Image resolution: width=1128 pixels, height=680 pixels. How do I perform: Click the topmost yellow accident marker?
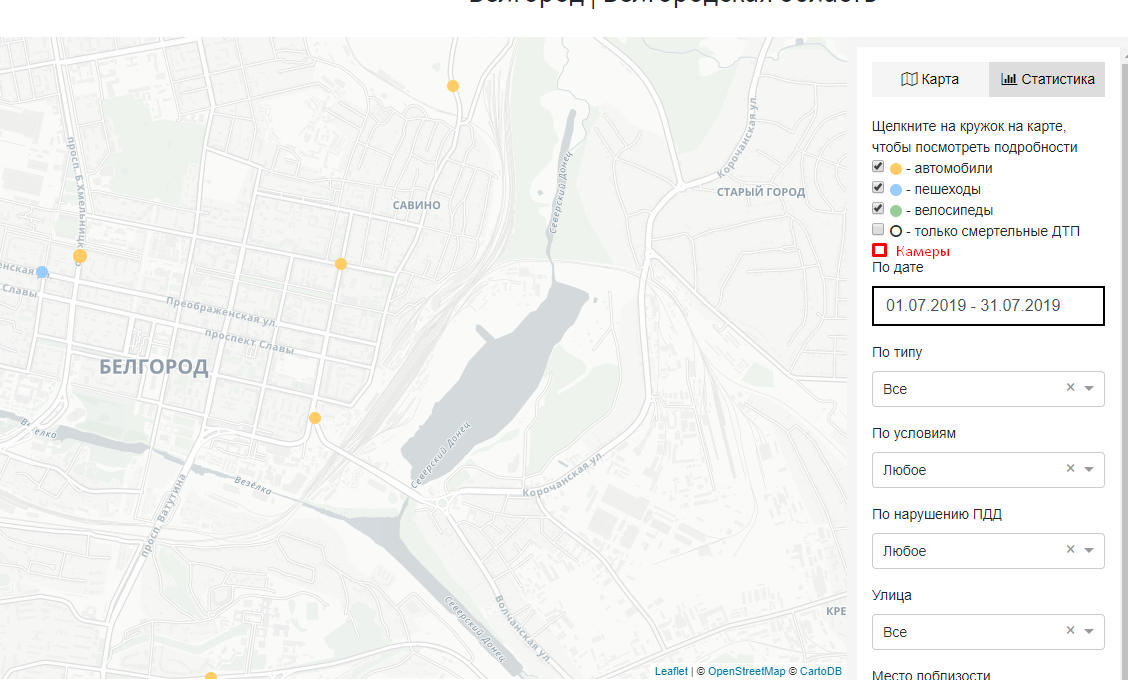pyautogui.click(x=453, y=86)
